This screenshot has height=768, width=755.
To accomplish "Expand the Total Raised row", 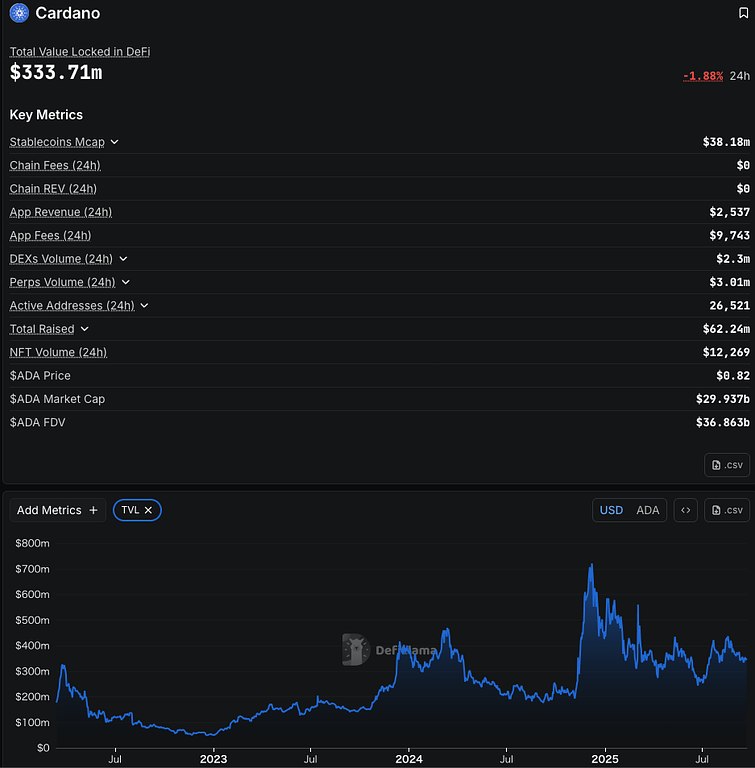I will pyautogui.click(x=84, y=329).
